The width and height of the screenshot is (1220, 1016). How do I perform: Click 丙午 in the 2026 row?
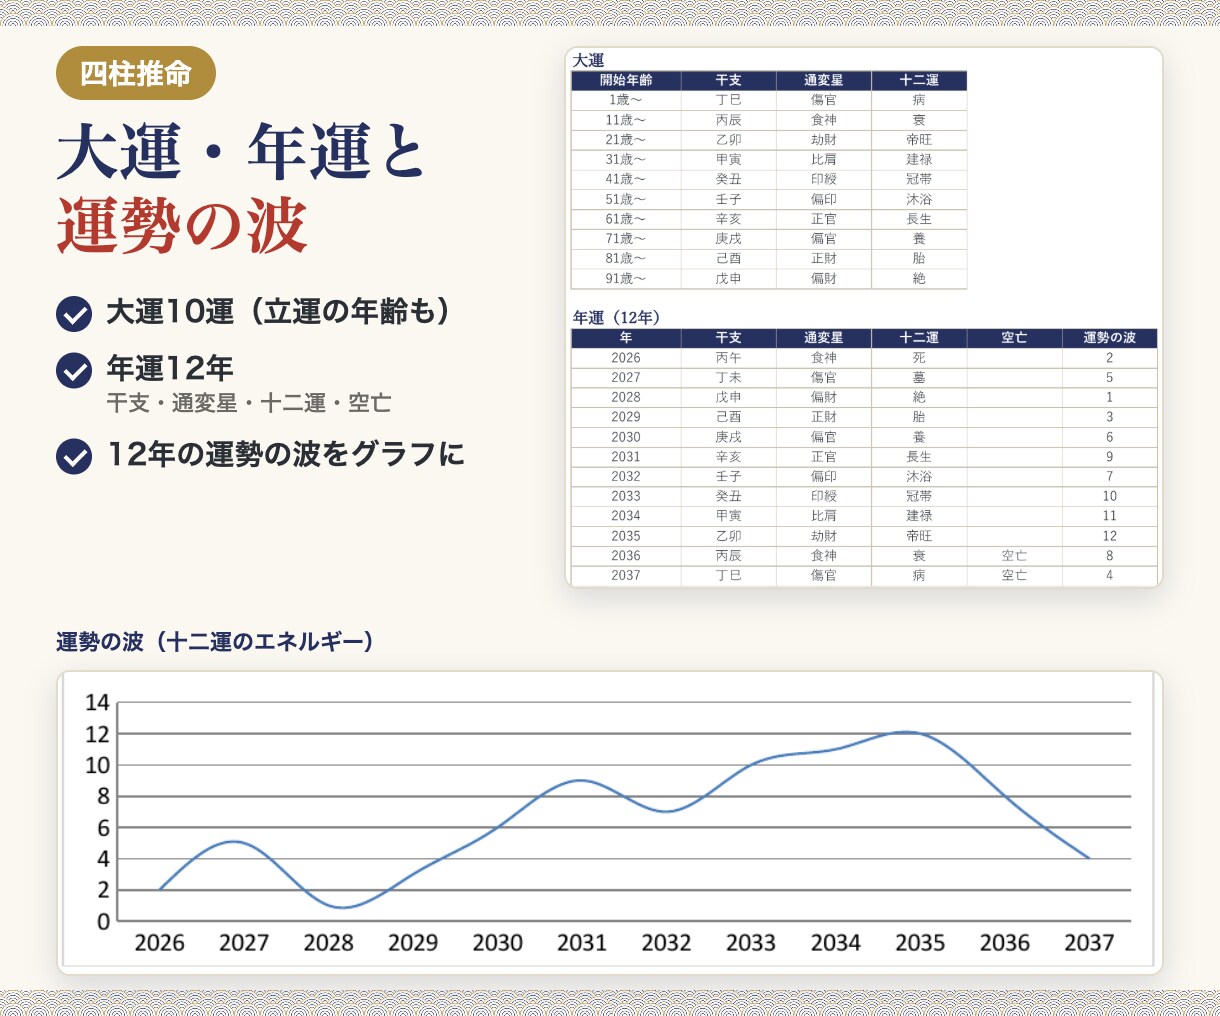pyautogui.click(x=729, y=358)
